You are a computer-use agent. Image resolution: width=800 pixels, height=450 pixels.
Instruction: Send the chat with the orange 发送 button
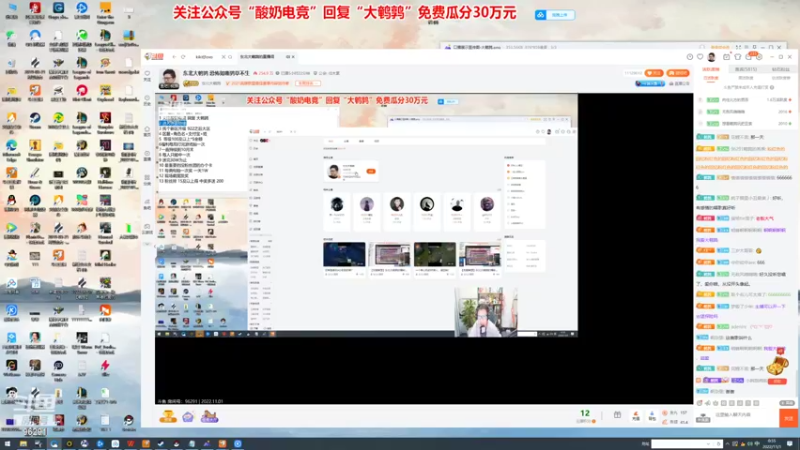788,418
